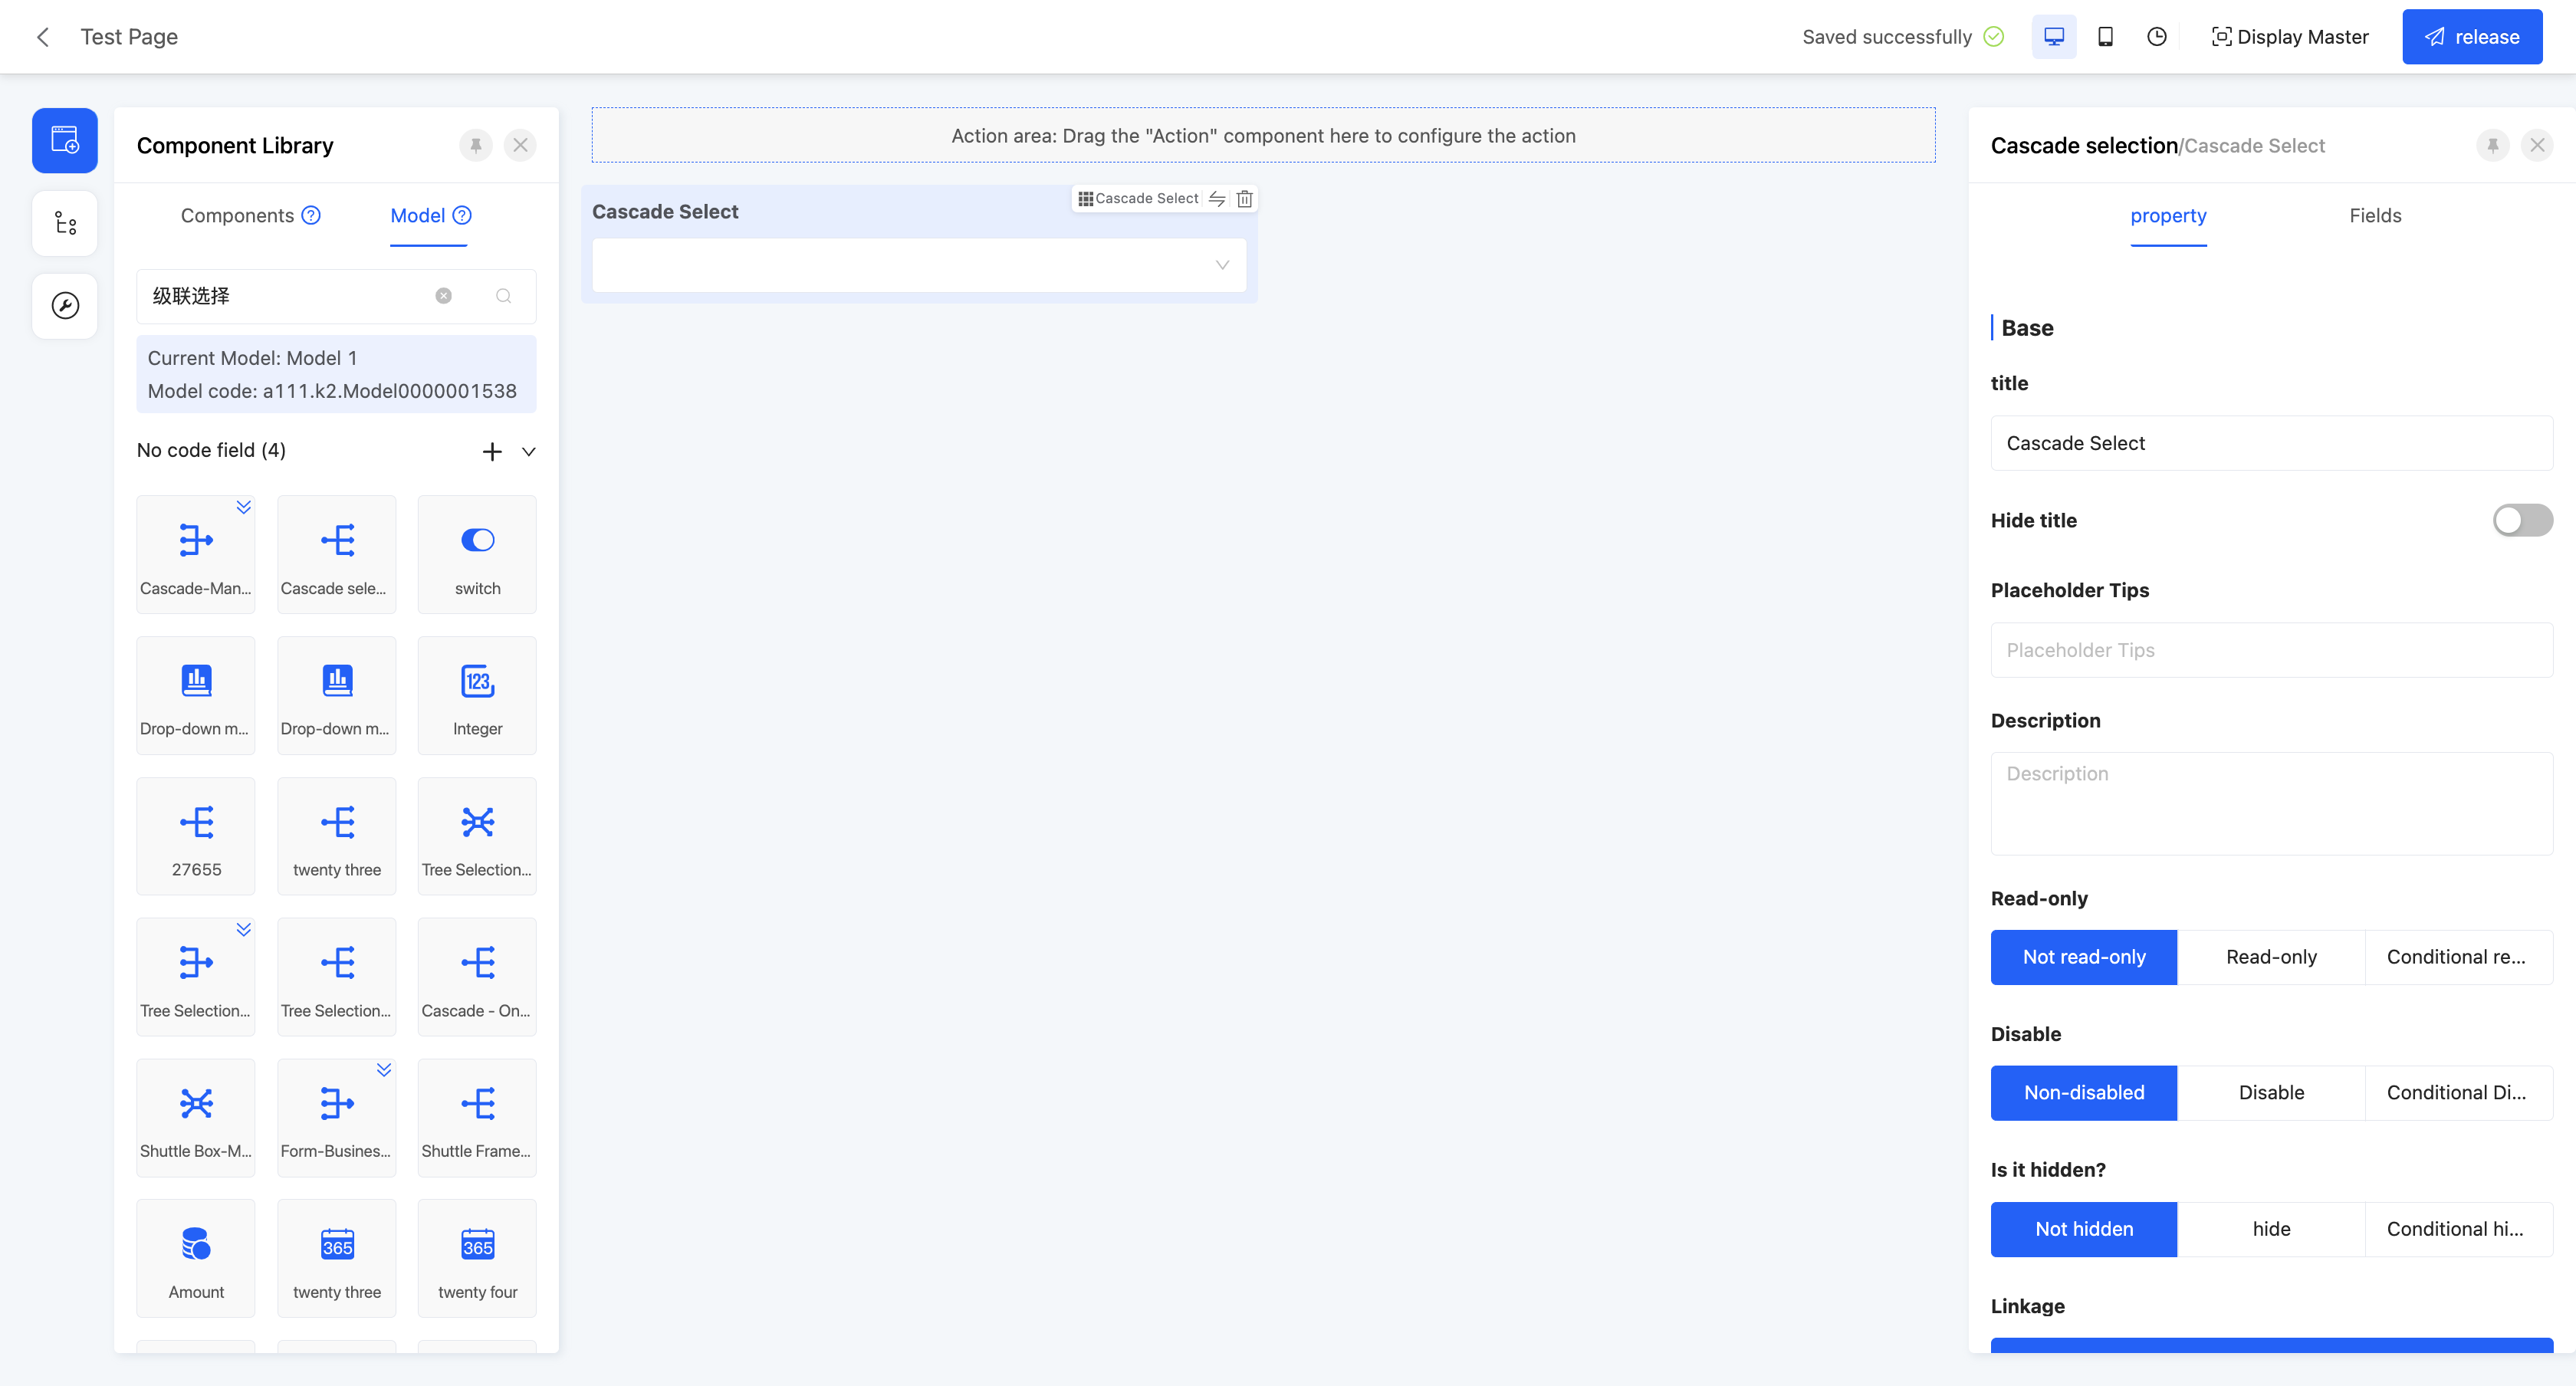
Task: Pin the Component Library panel
Action: [x=476, y=146]
